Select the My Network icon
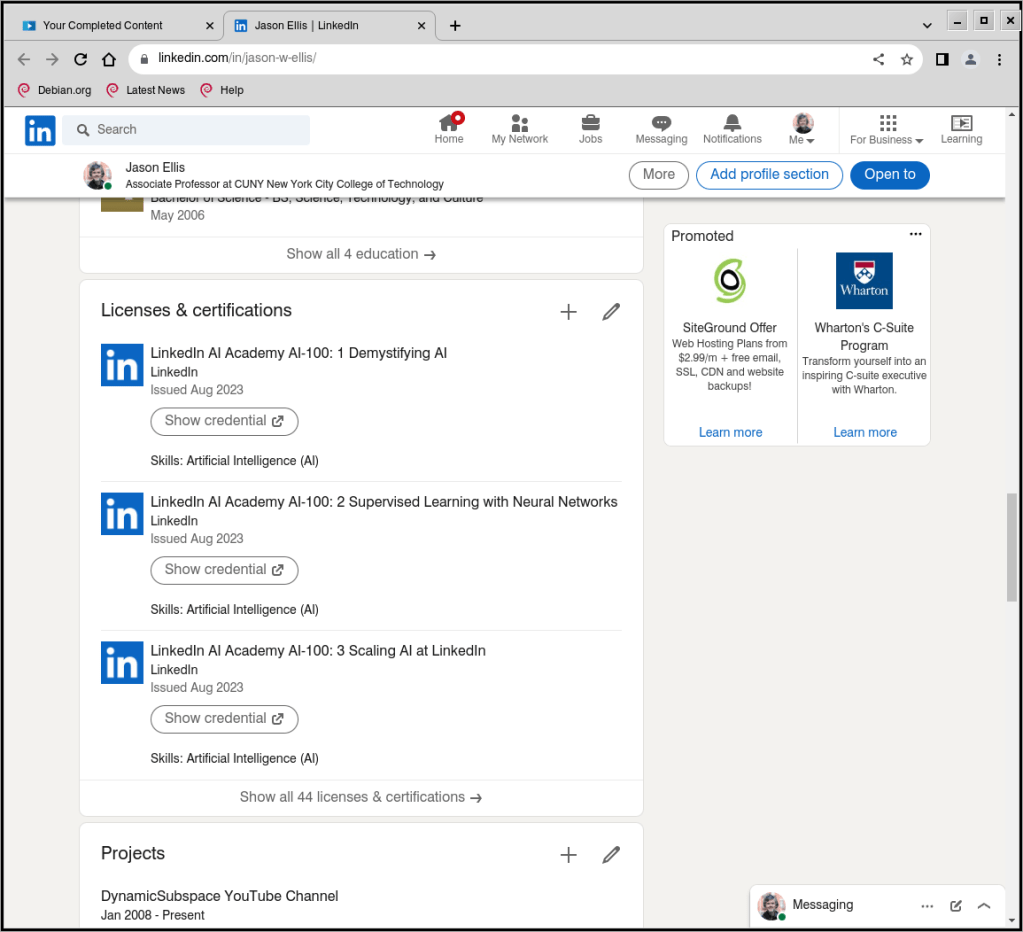1023x932 pixels. click(519, 128)
